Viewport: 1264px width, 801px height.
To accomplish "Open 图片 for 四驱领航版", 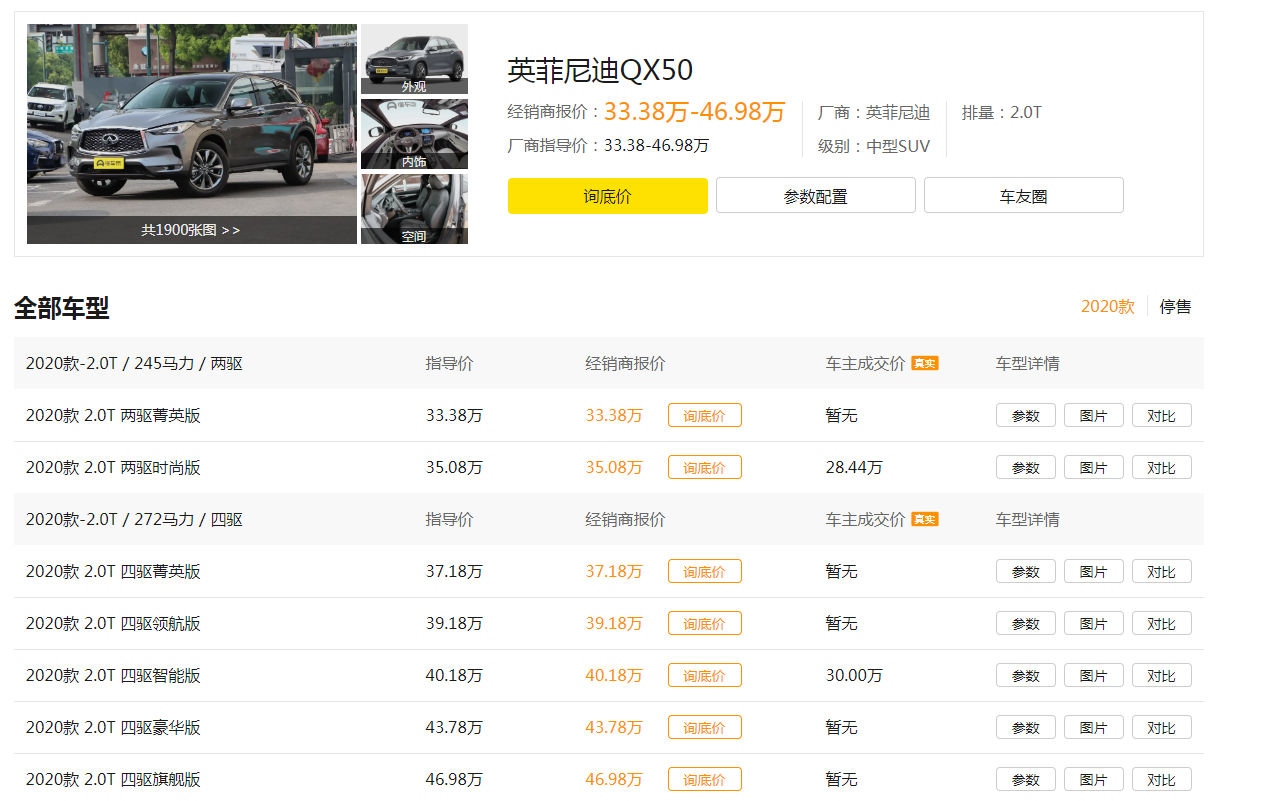I will [1094, 624].
